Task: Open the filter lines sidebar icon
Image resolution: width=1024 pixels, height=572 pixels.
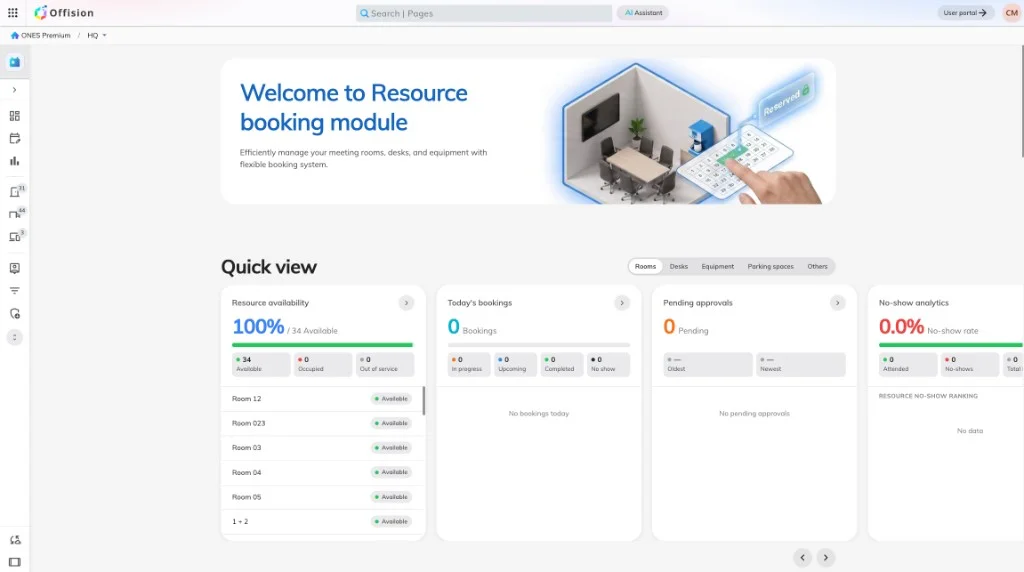Action: tap(14, 291)
